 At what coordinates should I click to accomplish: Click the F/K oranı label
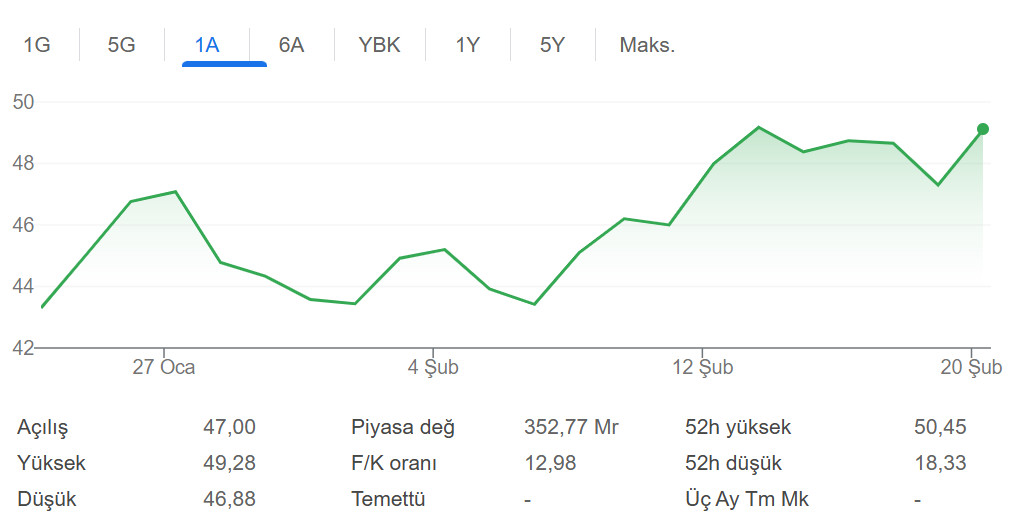[x=393, y=464]
